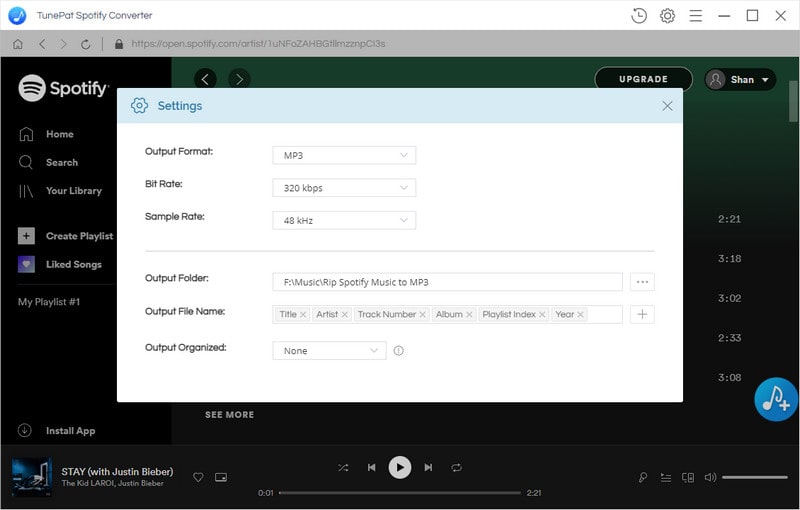The image size is (800, 510).
Task: Mute the volume speaker icon
Action: (x=710, y=477)
